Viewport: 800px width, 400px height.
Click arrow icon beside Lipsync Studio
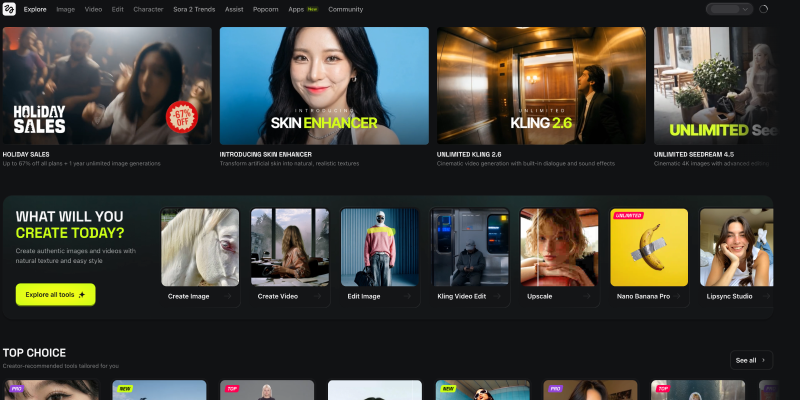click(766, 296)
